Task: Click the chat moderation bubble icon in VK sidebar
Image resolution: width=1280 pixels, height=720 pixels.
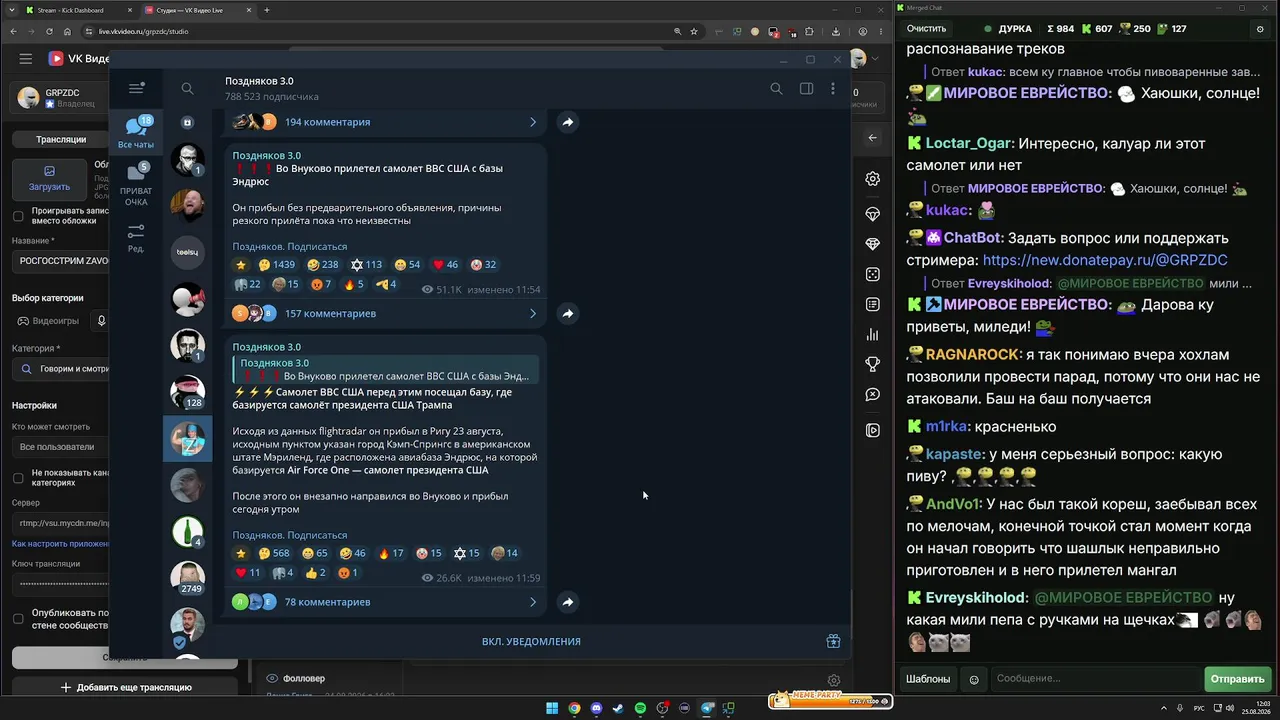Action: [873, 395]
